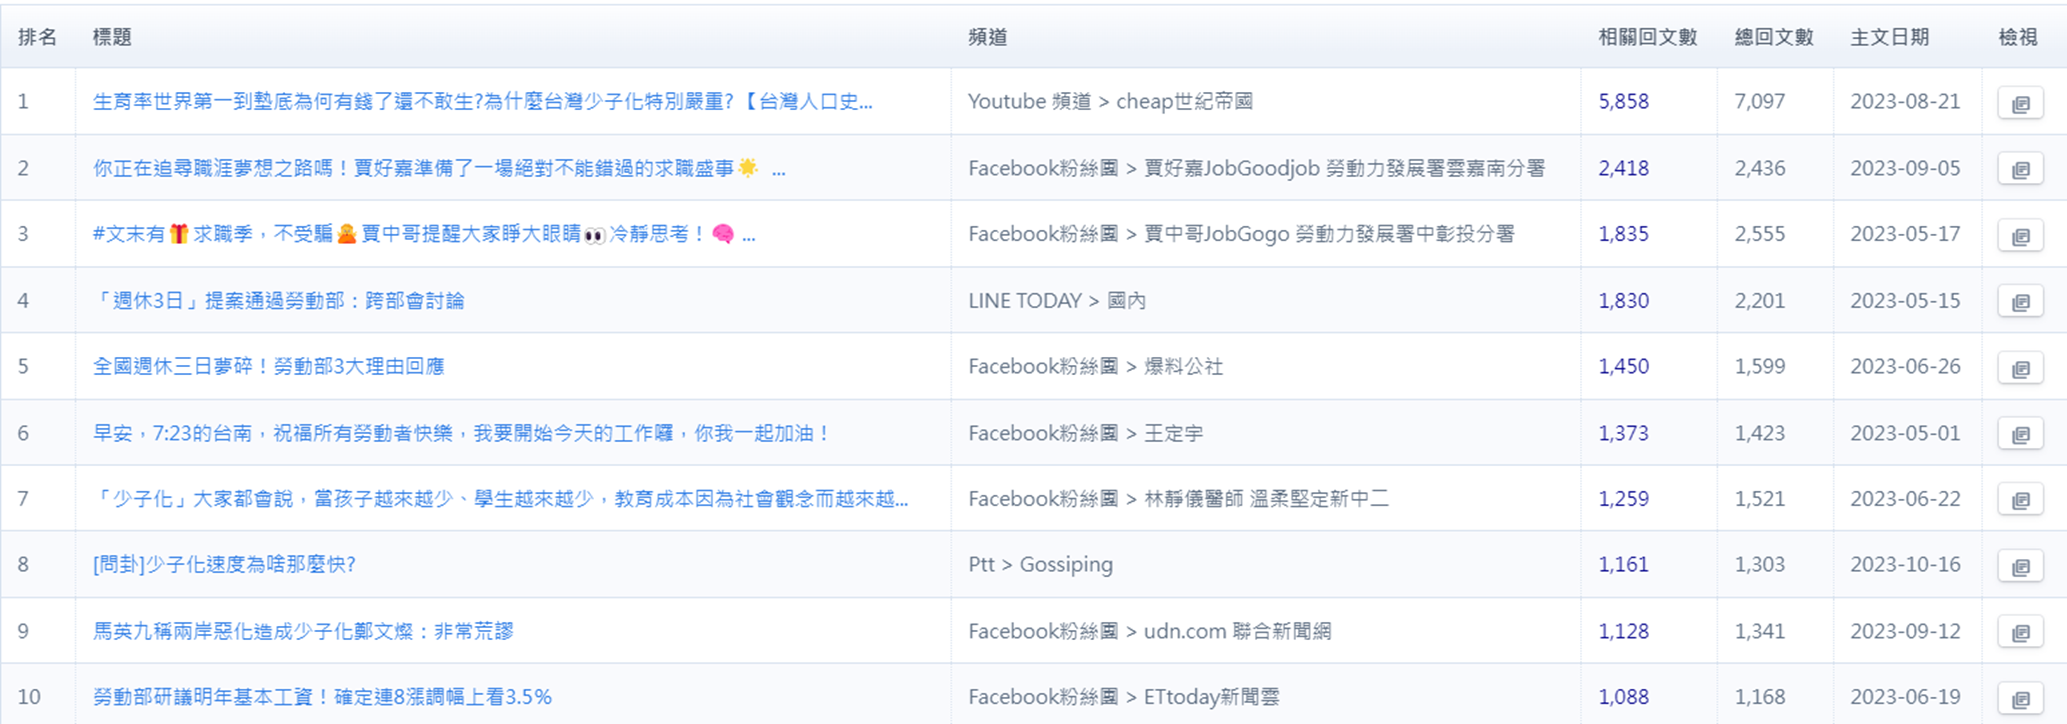Click related reply count 2,418

1623,168
